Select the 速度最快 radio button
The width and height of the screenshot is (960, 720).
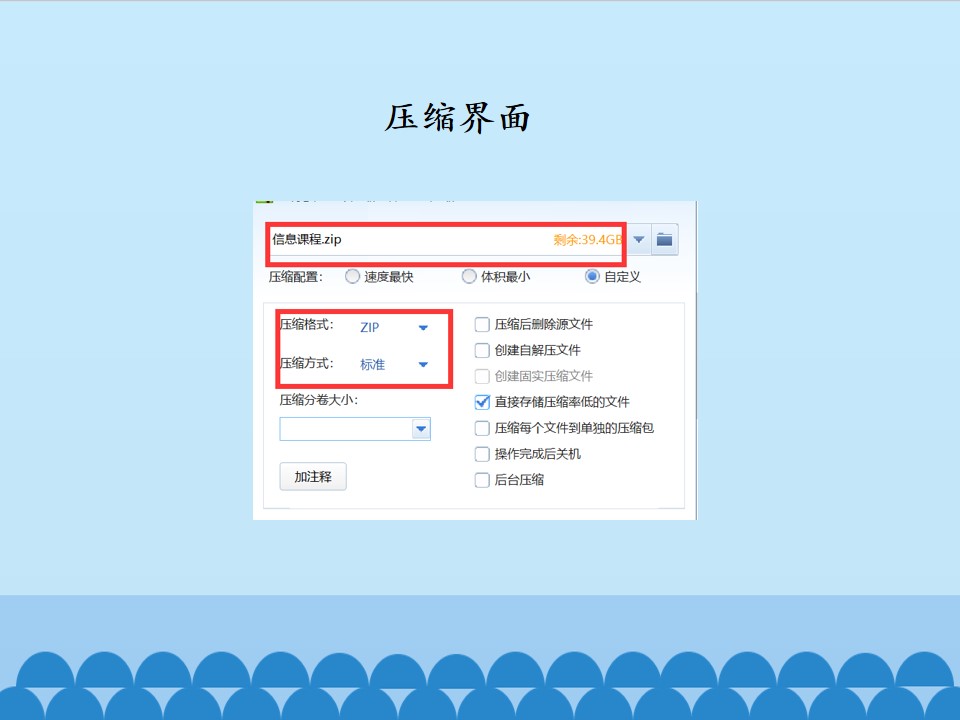tap(352, 277)
